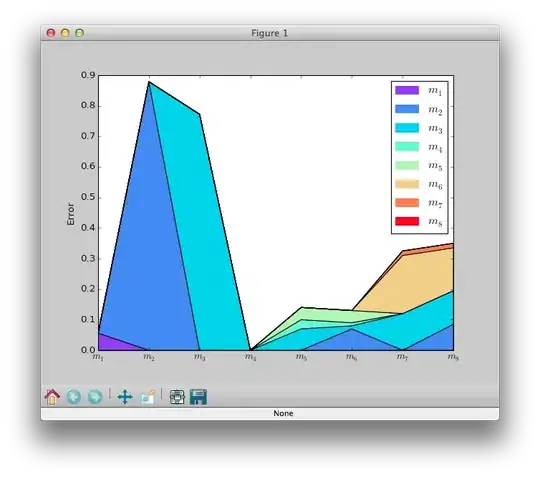The height and width of the screenshot is (477, 540).
Task: Click the m2 x-axis tick label
Action: coord(149,357)
